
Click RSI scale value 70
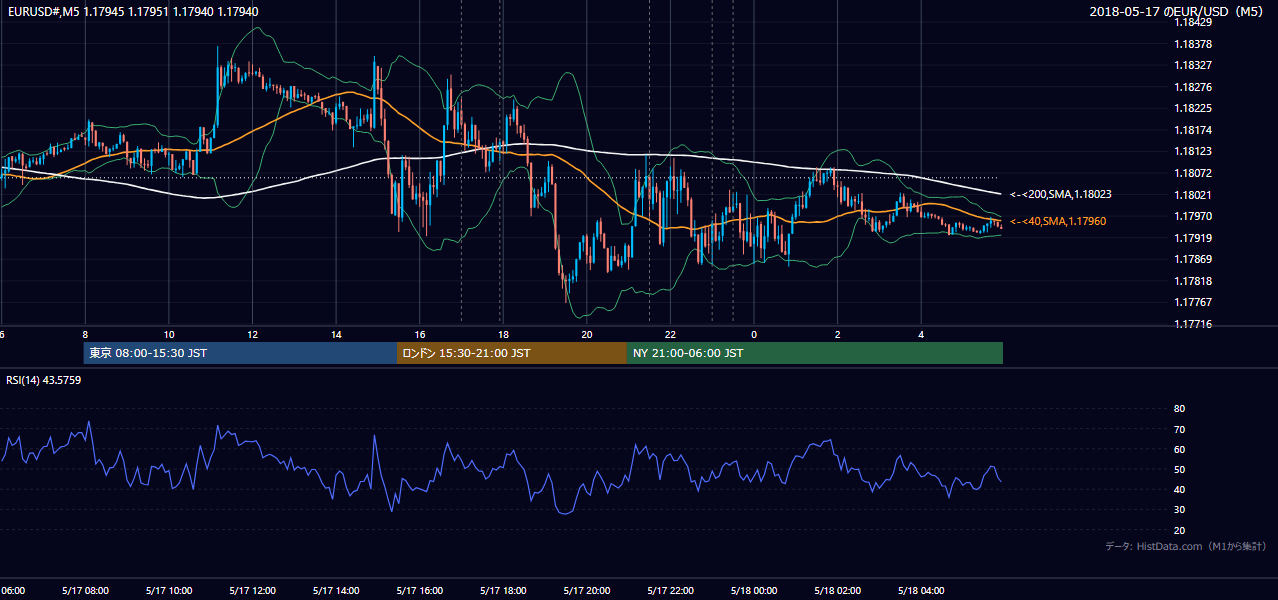tap(1179, 429)
